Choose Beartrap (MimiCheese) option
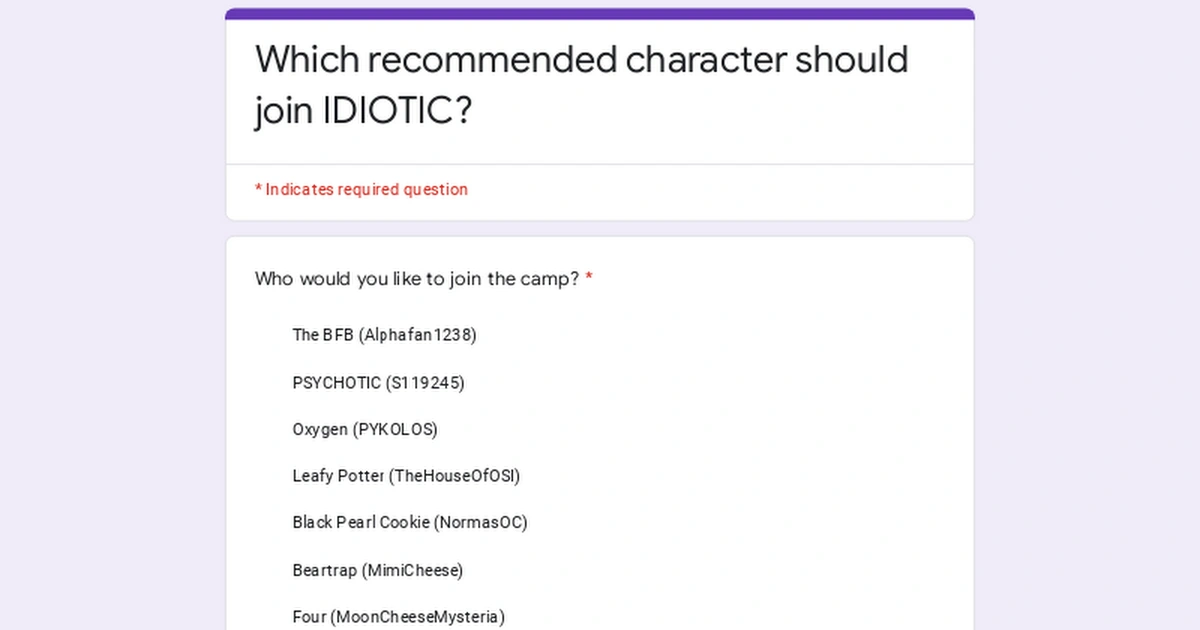 click(378, 570)
